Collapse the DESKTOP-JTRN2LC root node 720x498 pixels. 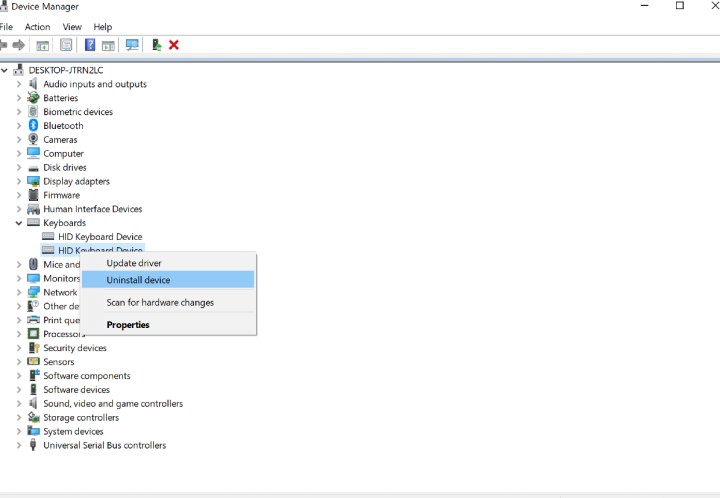(6, 71)
